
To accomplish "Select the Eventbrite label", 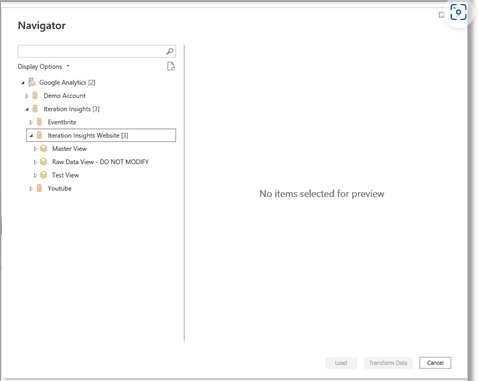I will coord(62,122).
